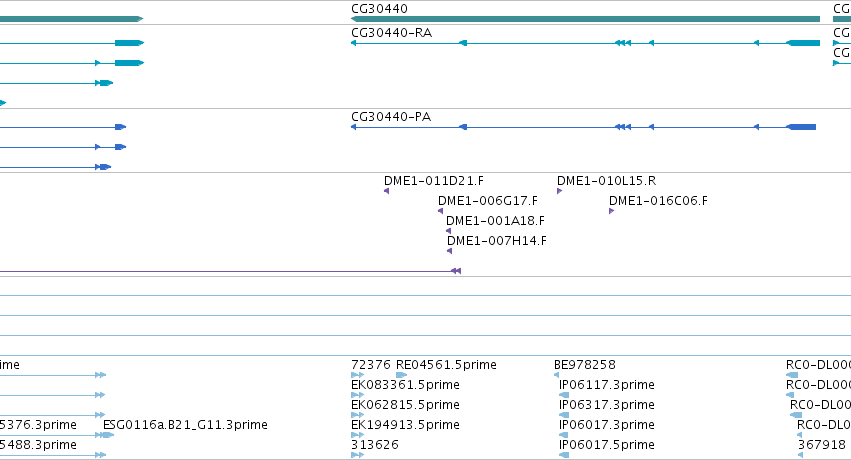
Task: Select the IP06017.5prime EST feature
Action: click(563, 455)
